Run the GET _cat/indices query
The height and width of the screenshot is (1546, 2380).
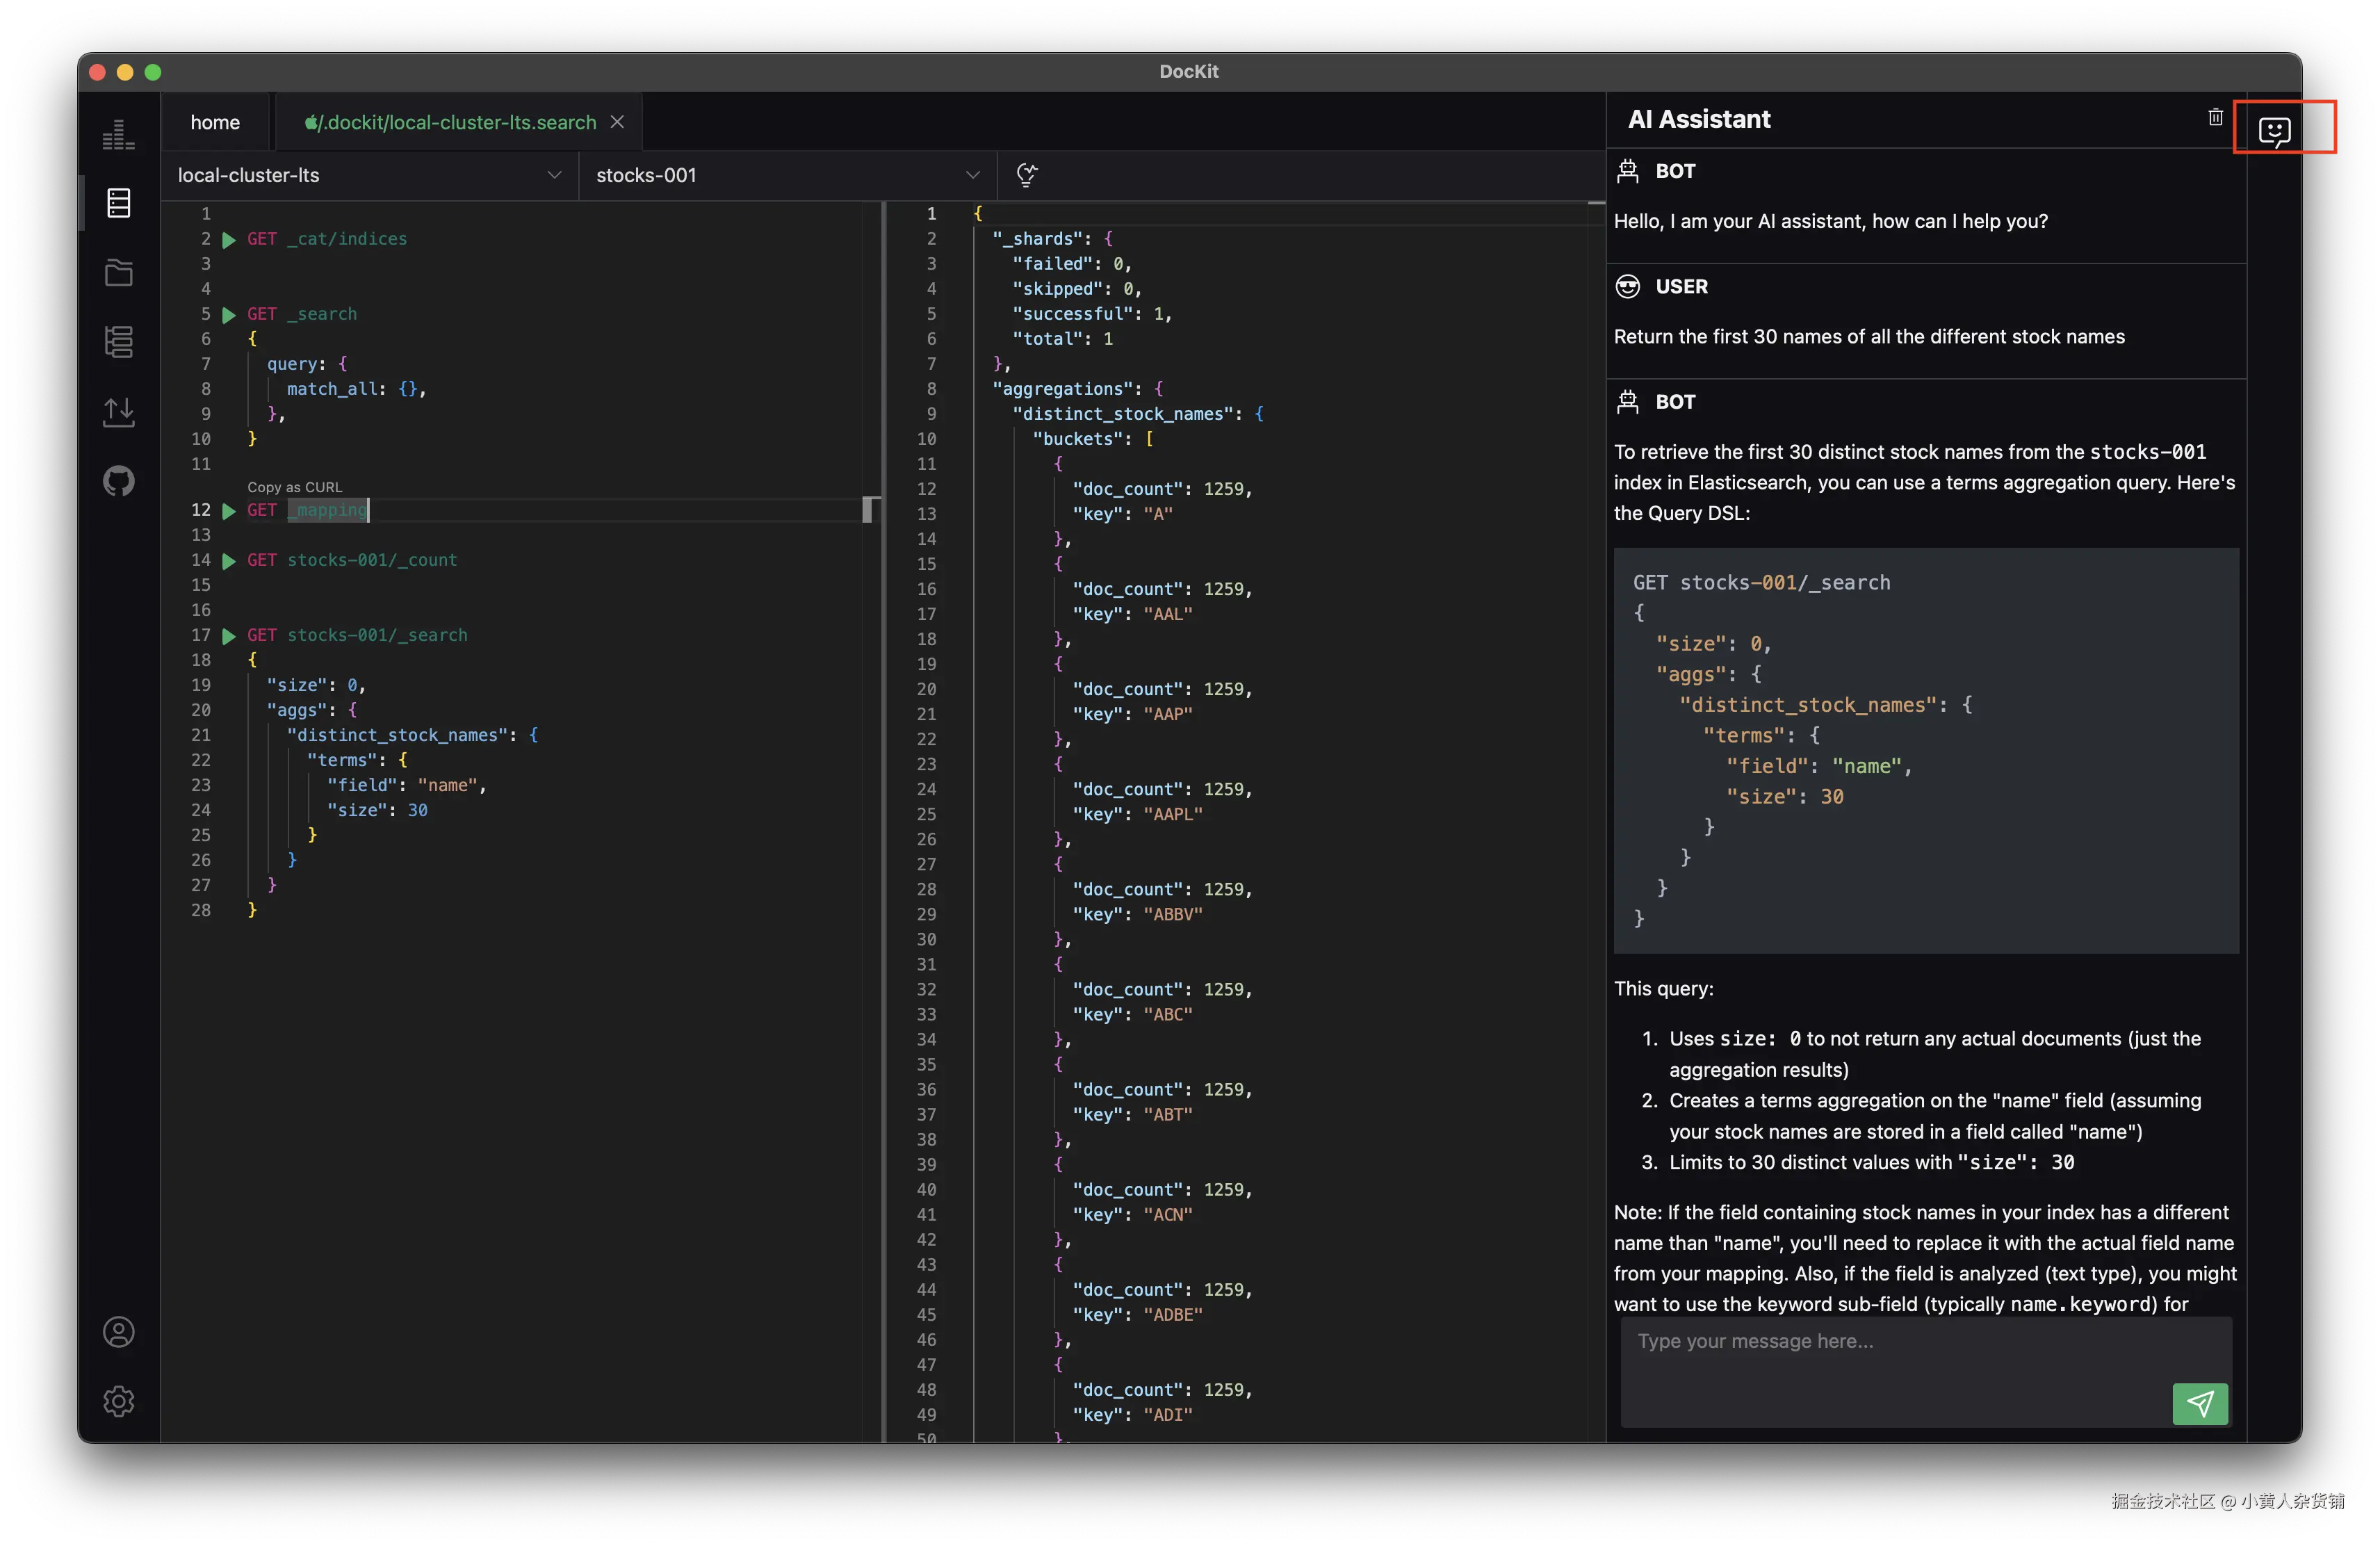pos(230,239)
